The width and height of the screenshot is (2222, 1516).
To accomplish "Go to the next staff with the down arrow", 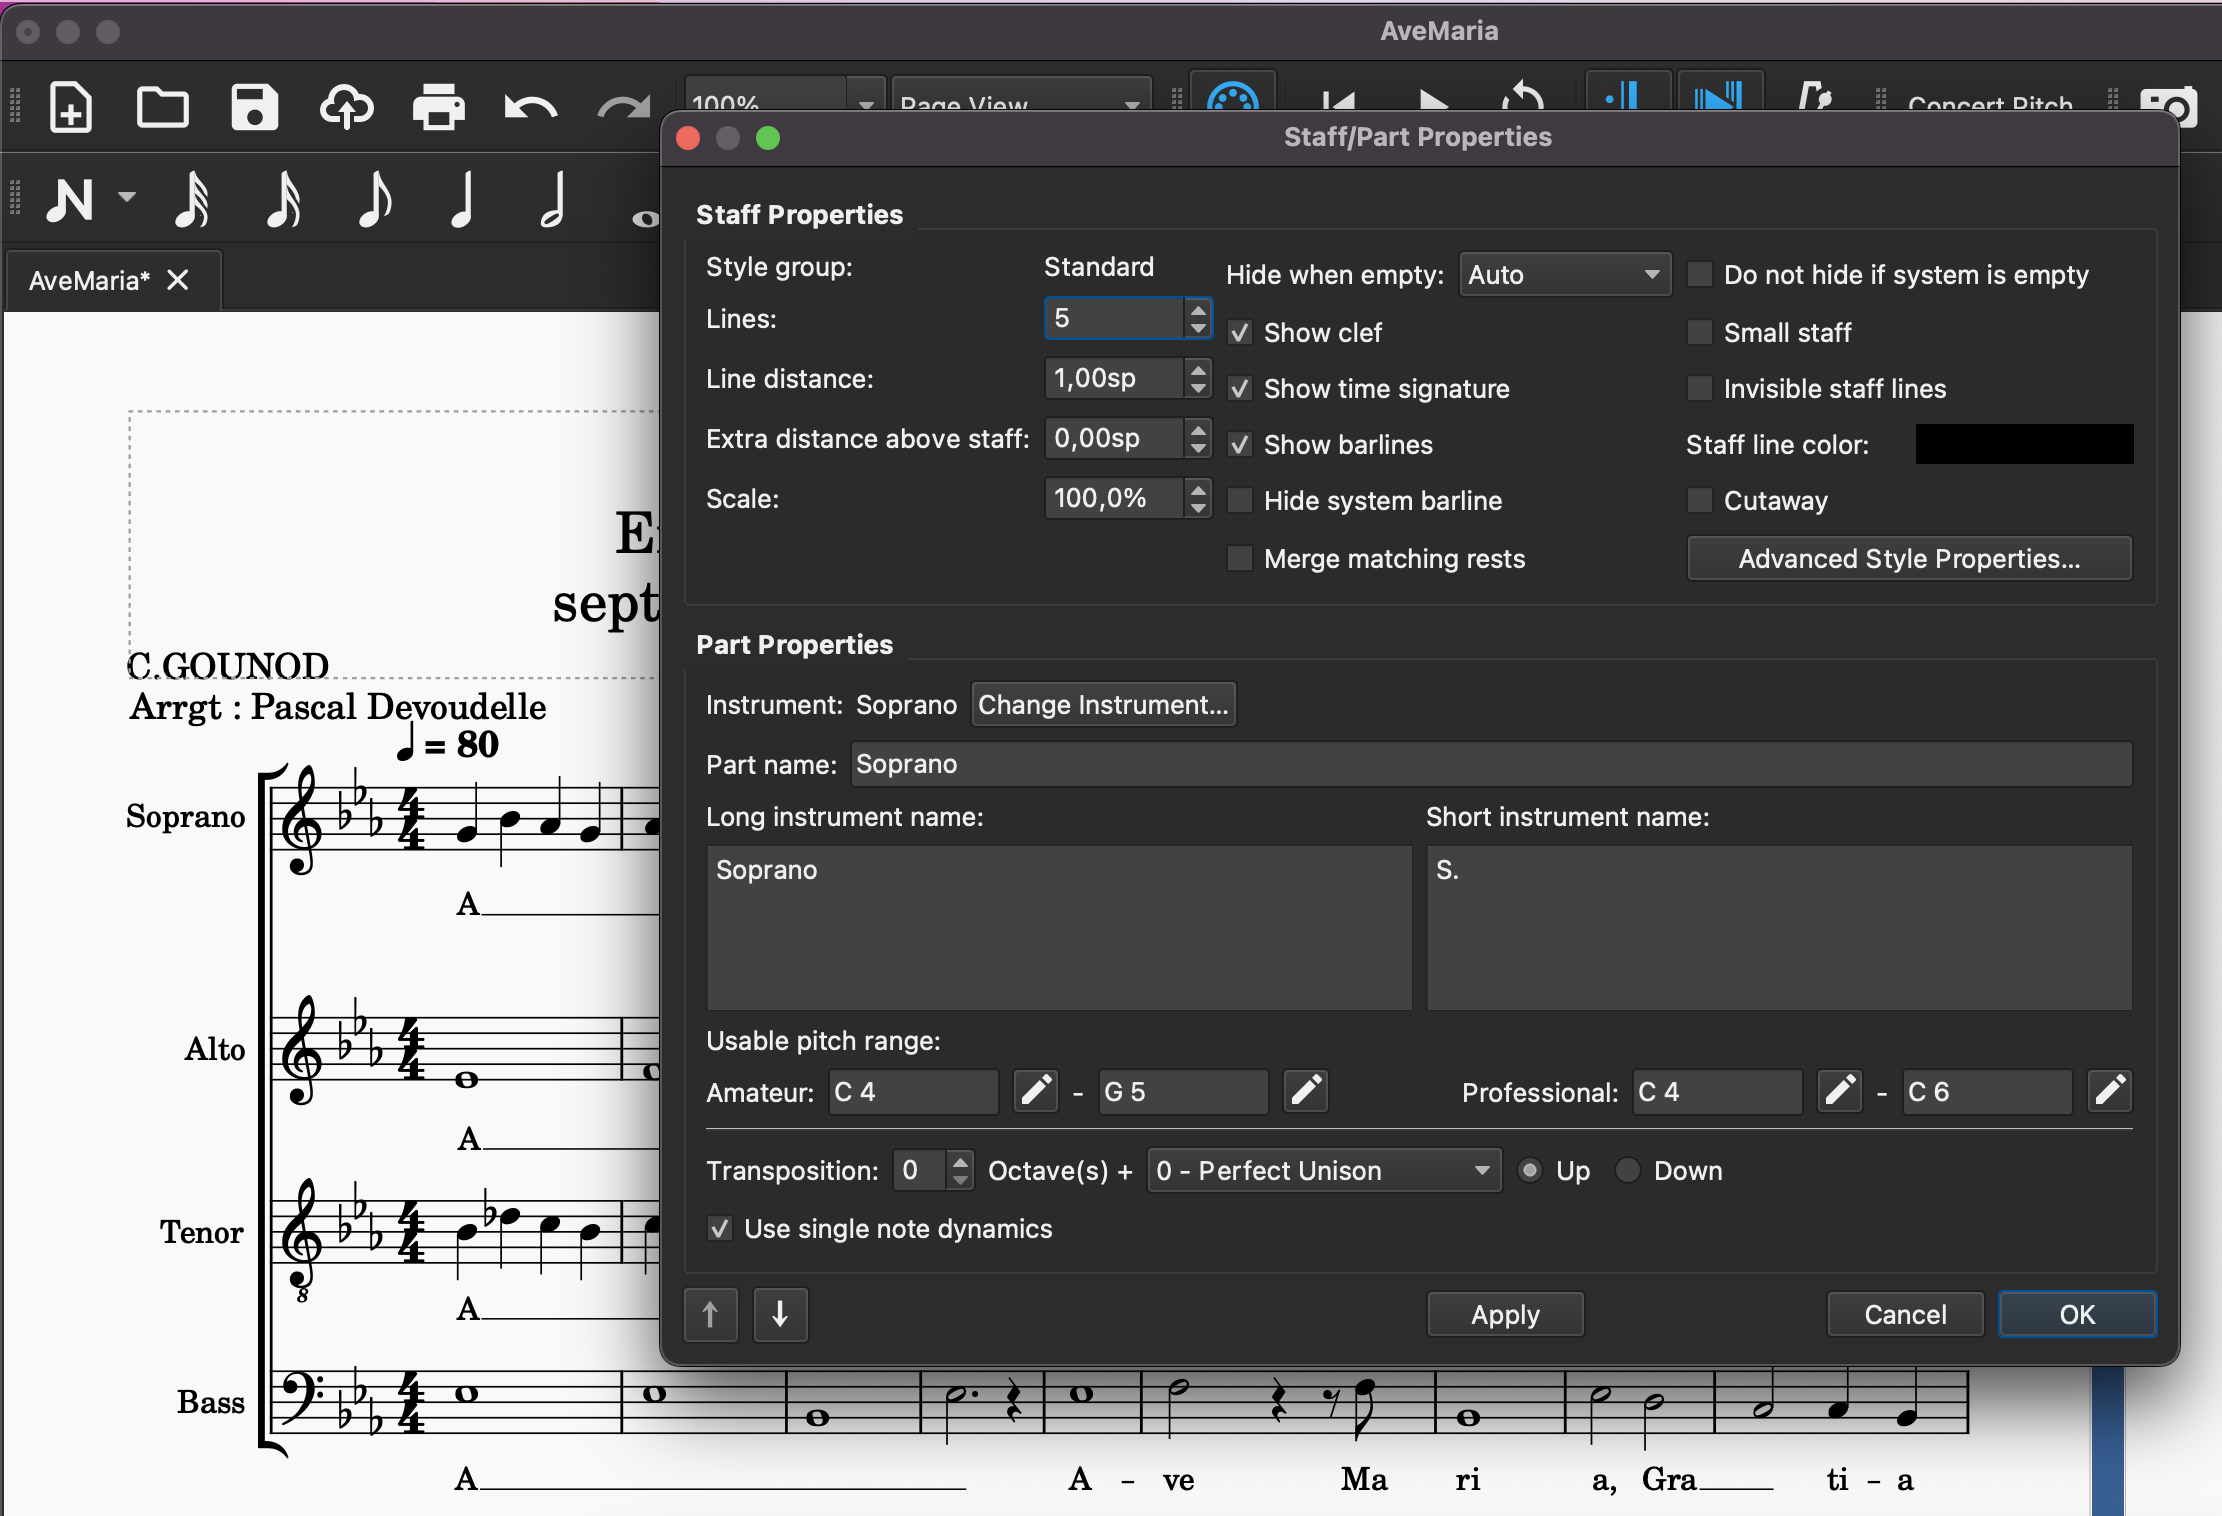I will [780, 1314].
